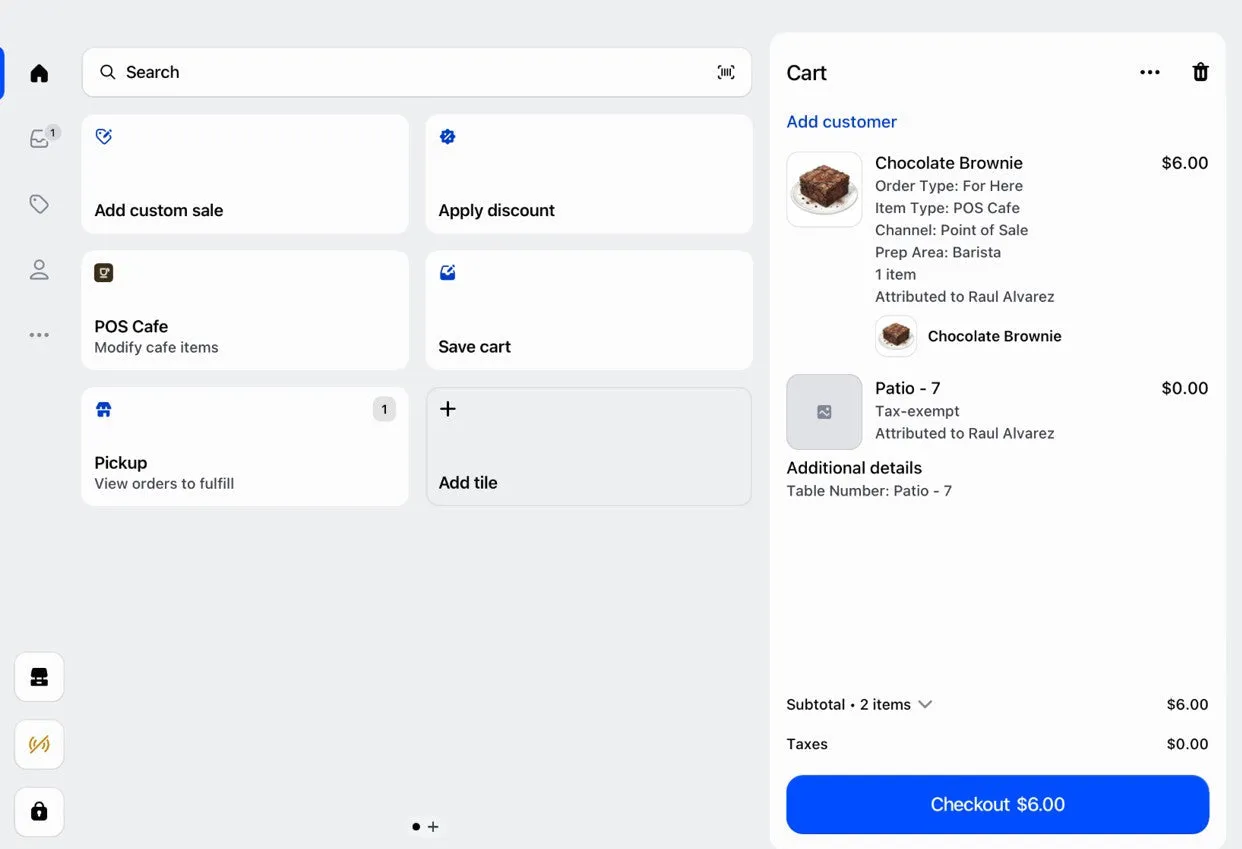This screenshot has width=1242, height=849.
Task: Click the Add custom sale tile icon
Action: [x=103, y=136]
